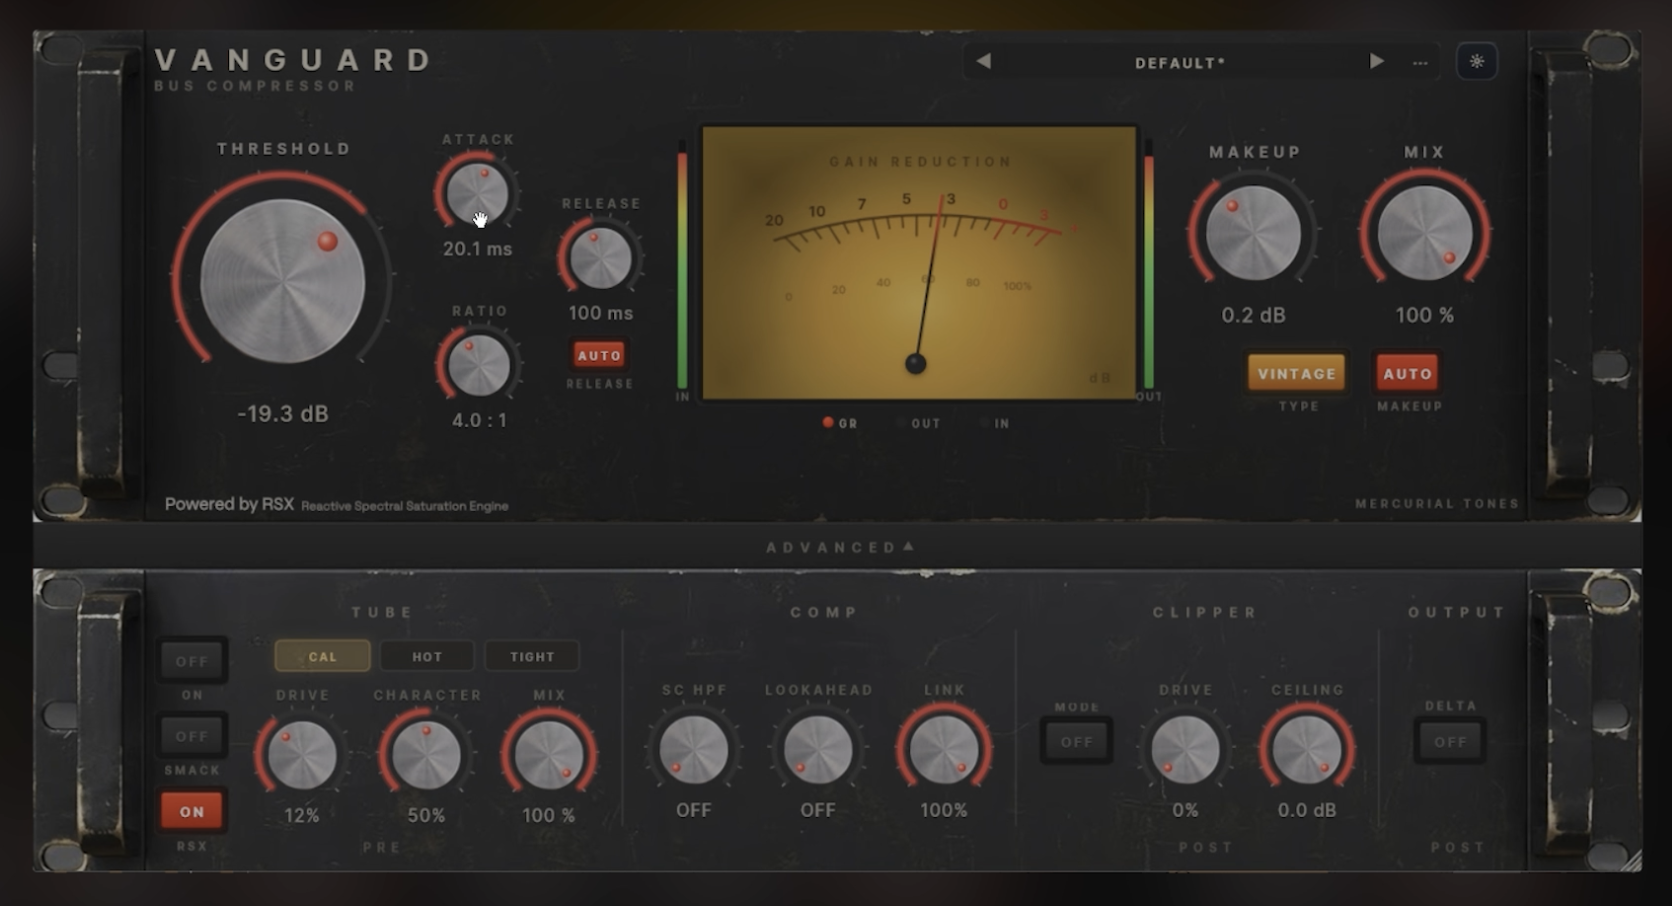
Task: Click the Tube Drive knob
Action: 301,755
